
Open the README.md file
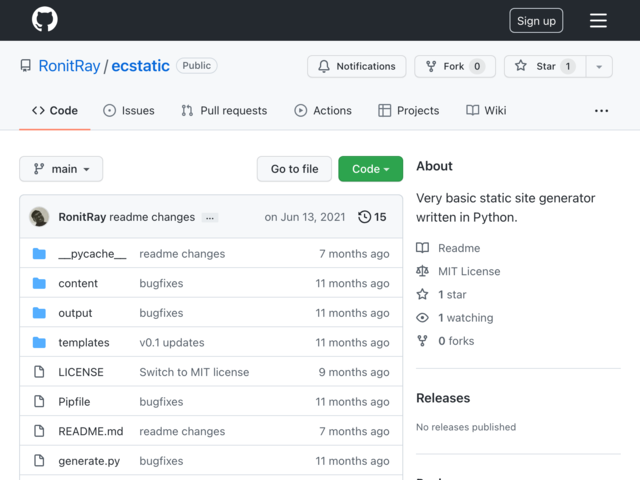point(91,431)
